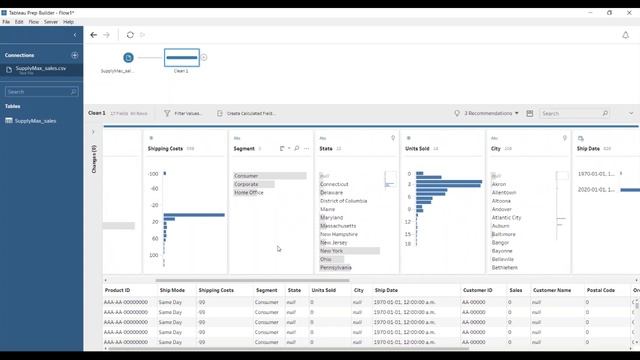The height and width of the screenshot is (360, 640).
Task: Click Ship Mode column header
Action: (172, 290)
